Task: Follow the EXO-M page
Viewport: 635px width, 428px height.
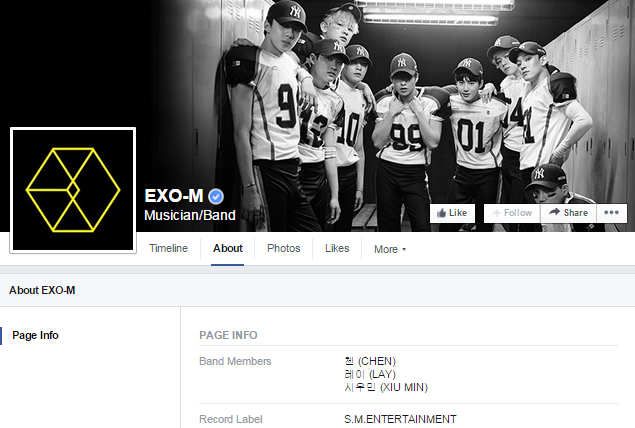Action: [x=512, y=213]
